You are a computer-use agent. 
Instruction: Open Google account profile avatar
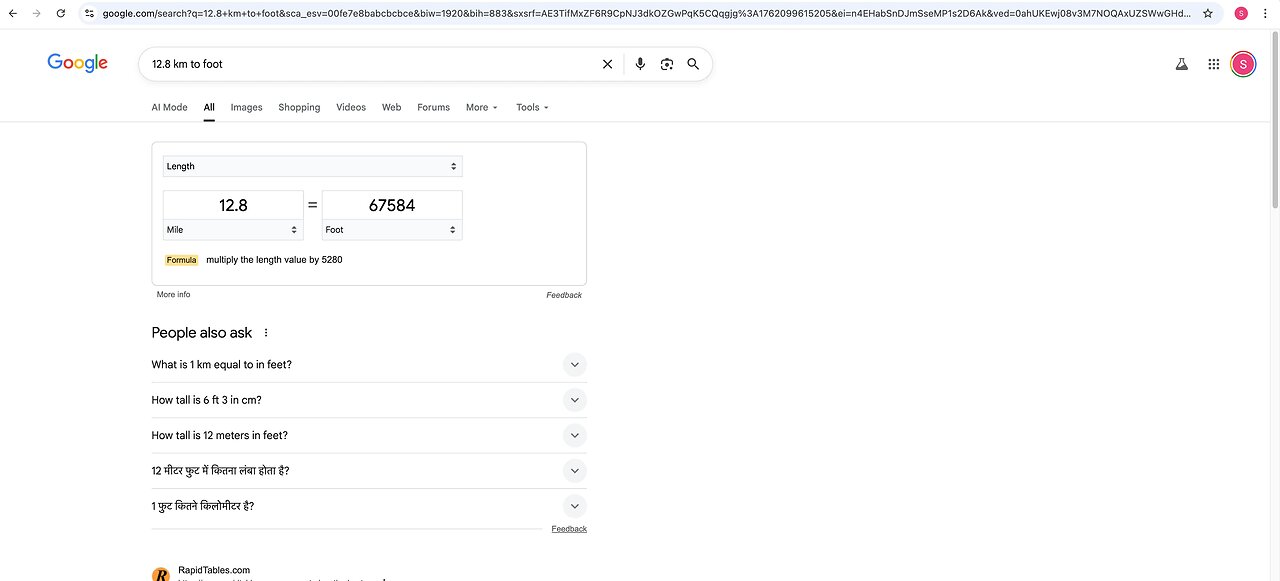click(x=1243, y=64)
